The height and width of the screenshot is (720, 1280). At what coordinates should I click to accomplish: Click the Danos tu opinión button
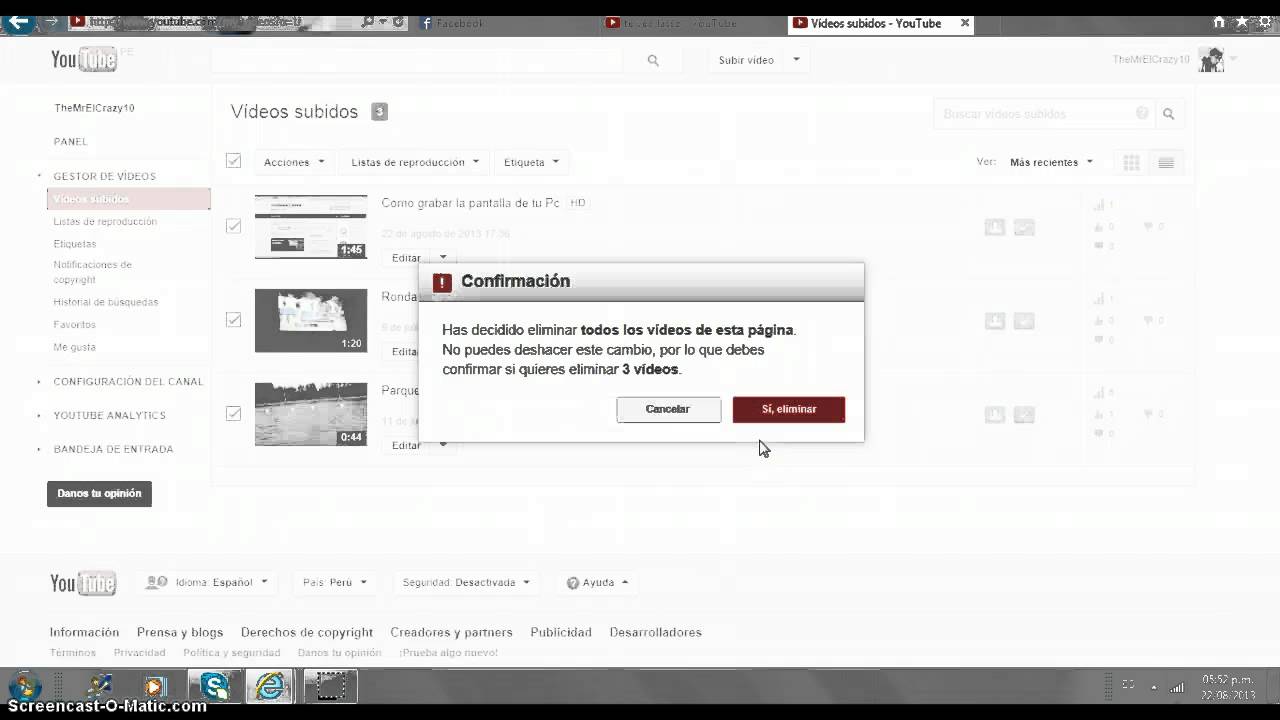click(x=99, y=493)
